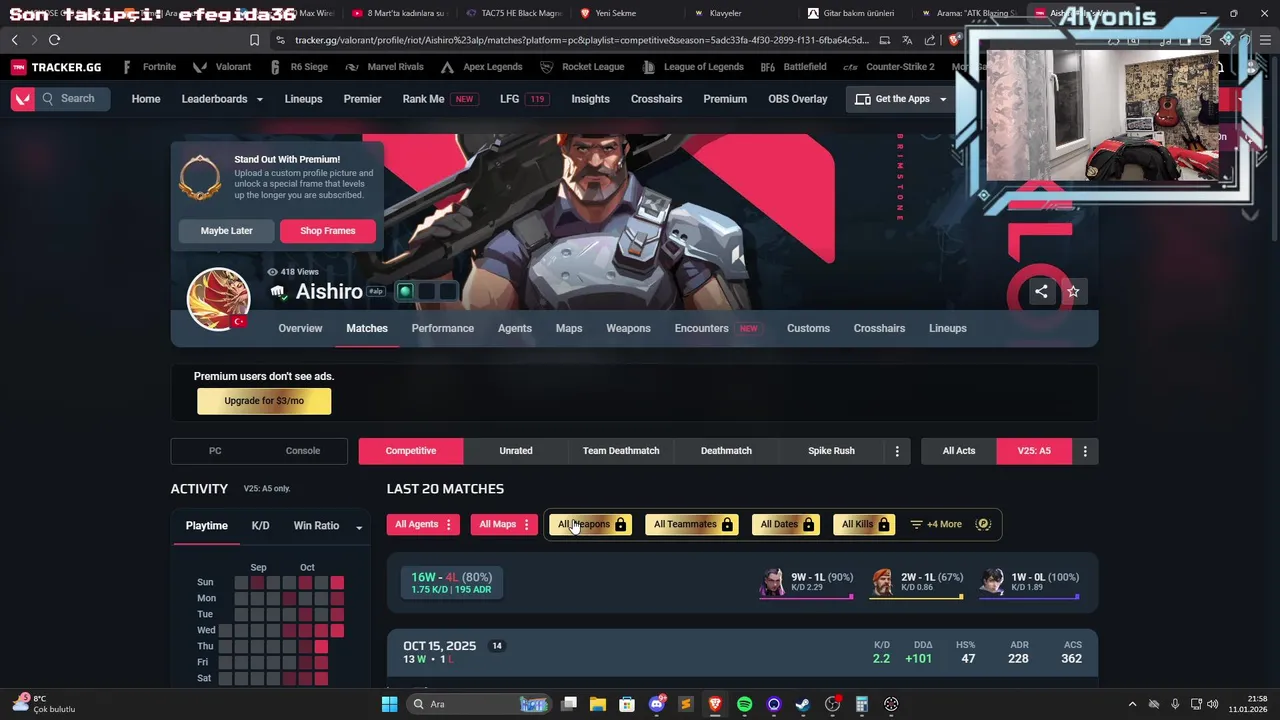Open the All Maps filter dropdown
The image size is (1280, 720).
click(504, 525)
